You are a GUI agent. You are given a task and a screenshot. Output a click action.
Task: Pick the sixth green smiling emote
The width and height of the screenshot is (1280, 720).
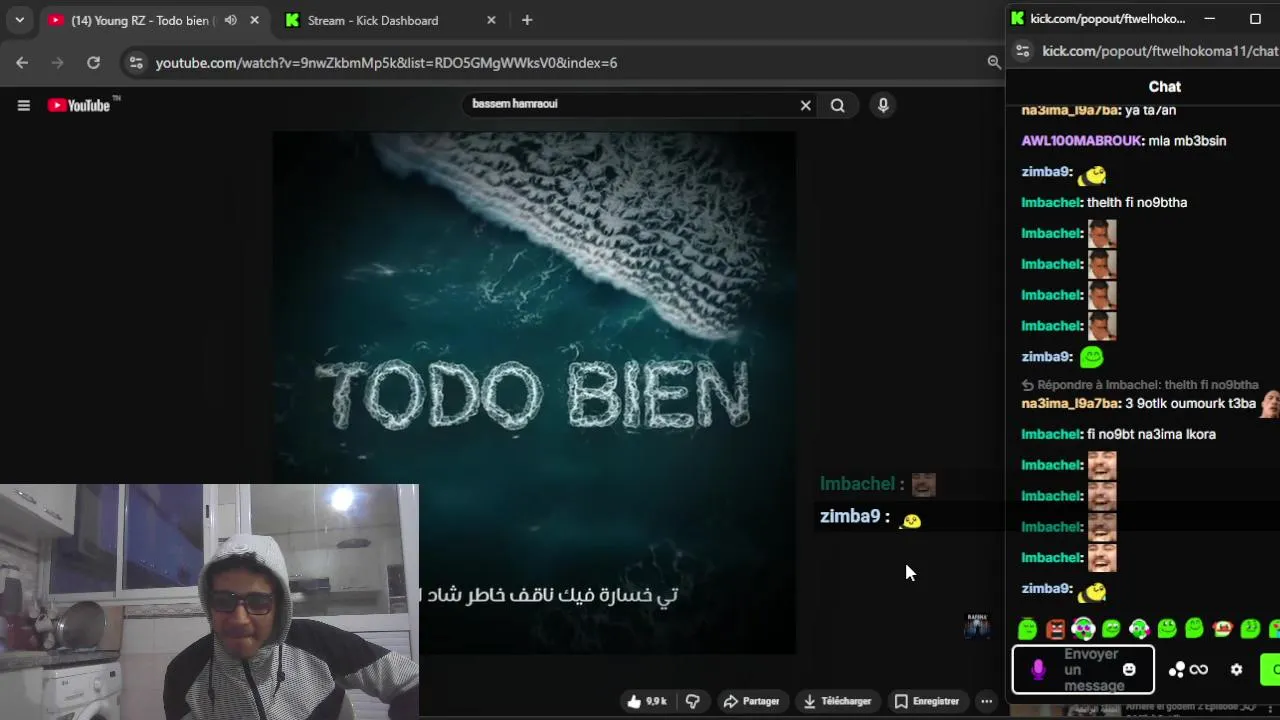click(x=1167, y=629)
